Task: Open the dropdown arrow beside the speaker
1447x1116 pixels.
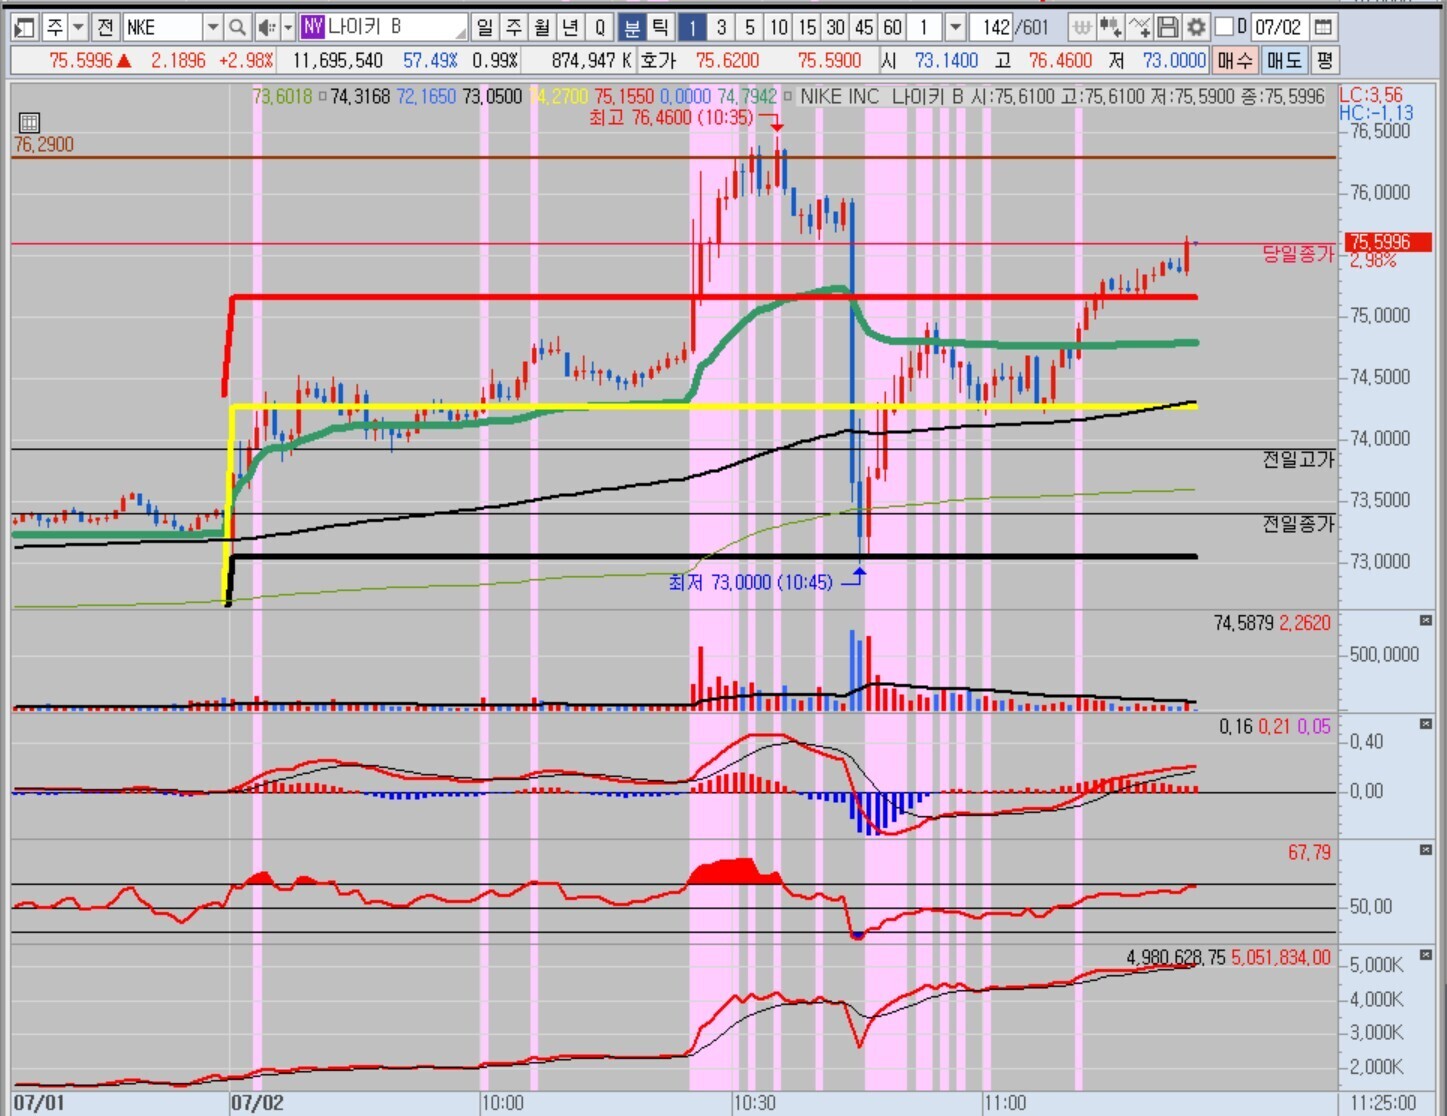Action: coord(288,27)
